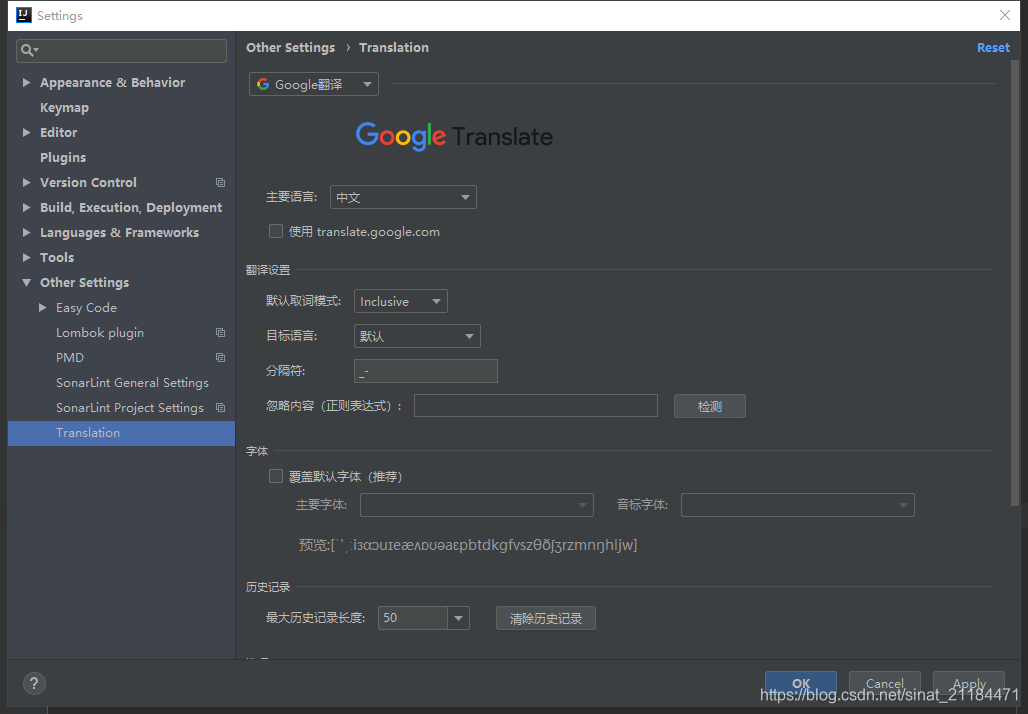Click project-level icon beside Lombok plugin
Viewport: 1028px width, 714px height.
(x=220, y=332)
